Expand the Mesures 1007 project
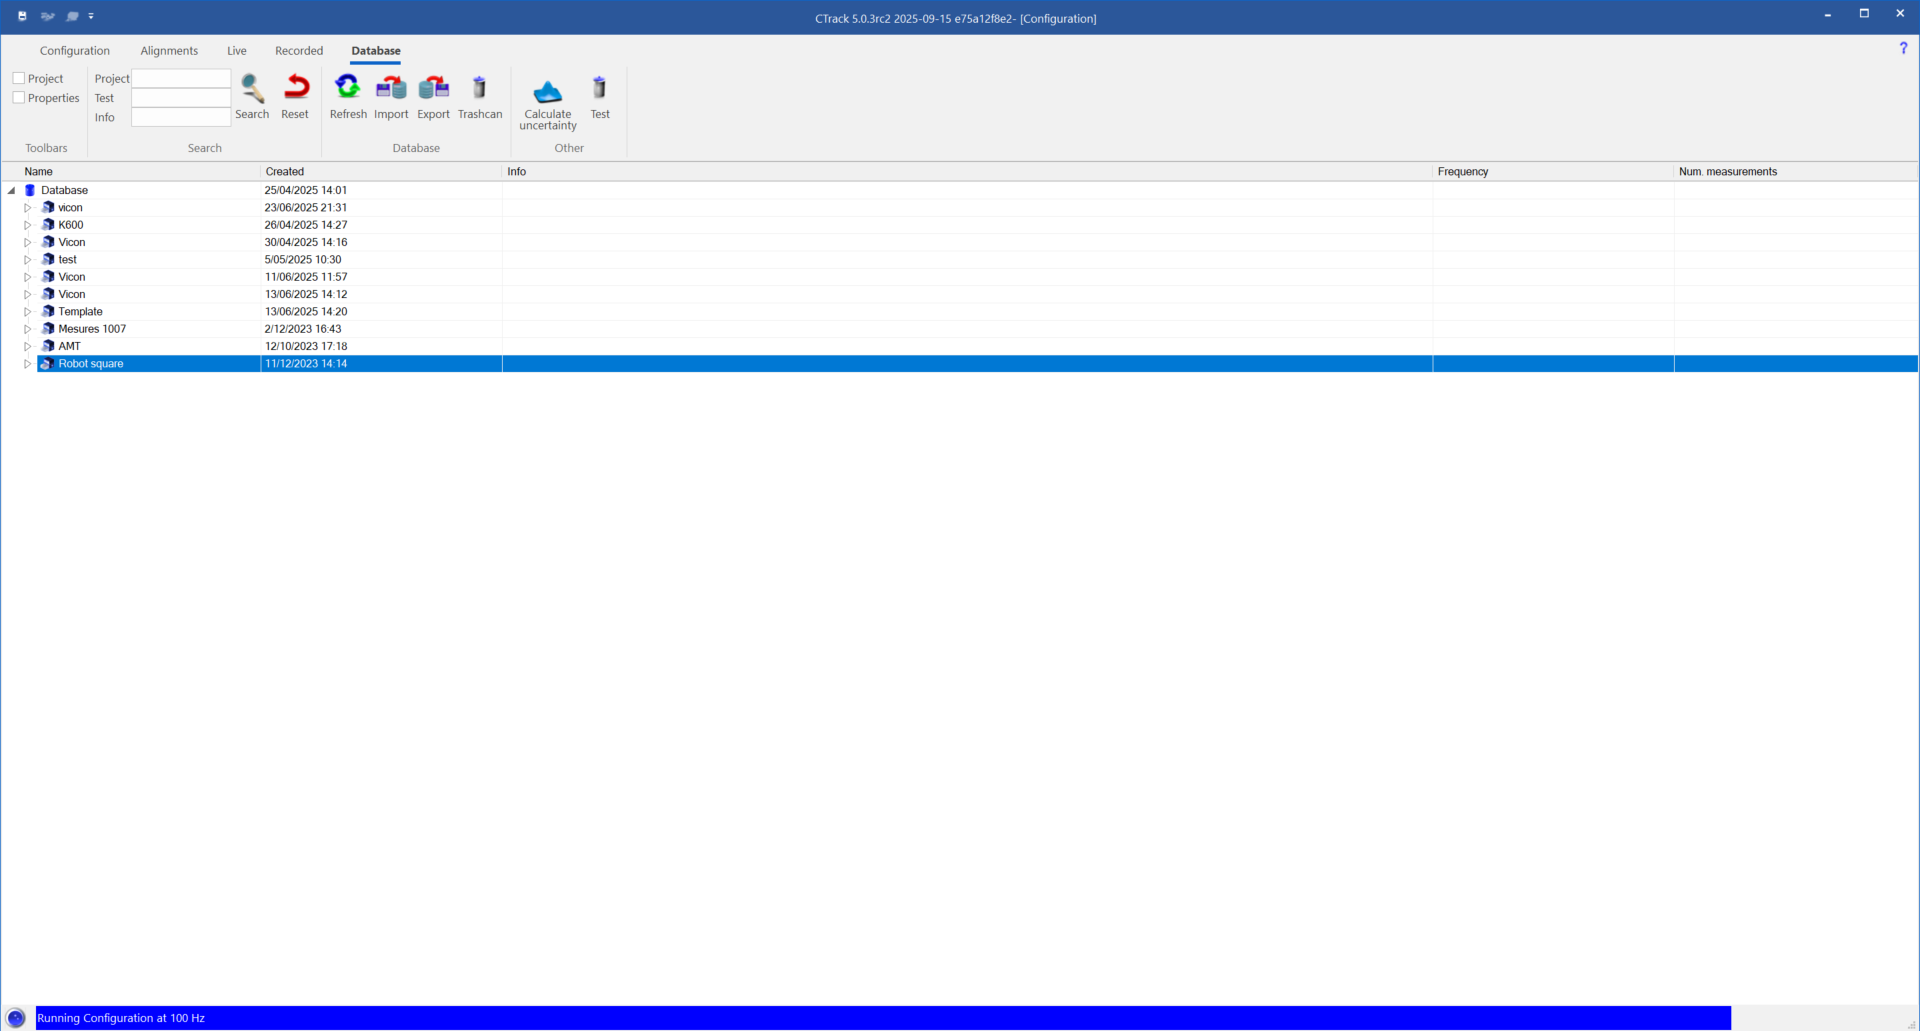 28,329
